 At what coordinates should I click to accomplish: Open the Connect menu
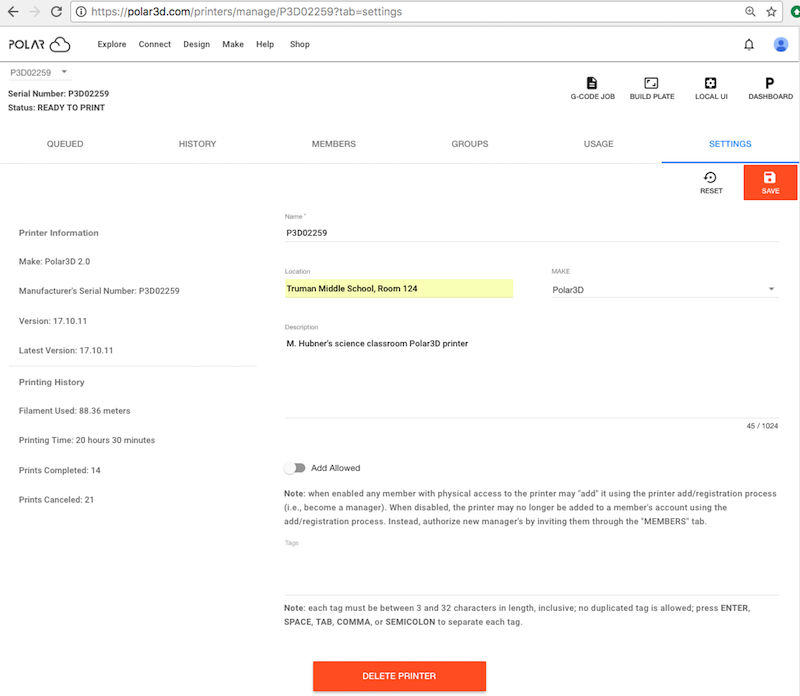pos(155,44)
